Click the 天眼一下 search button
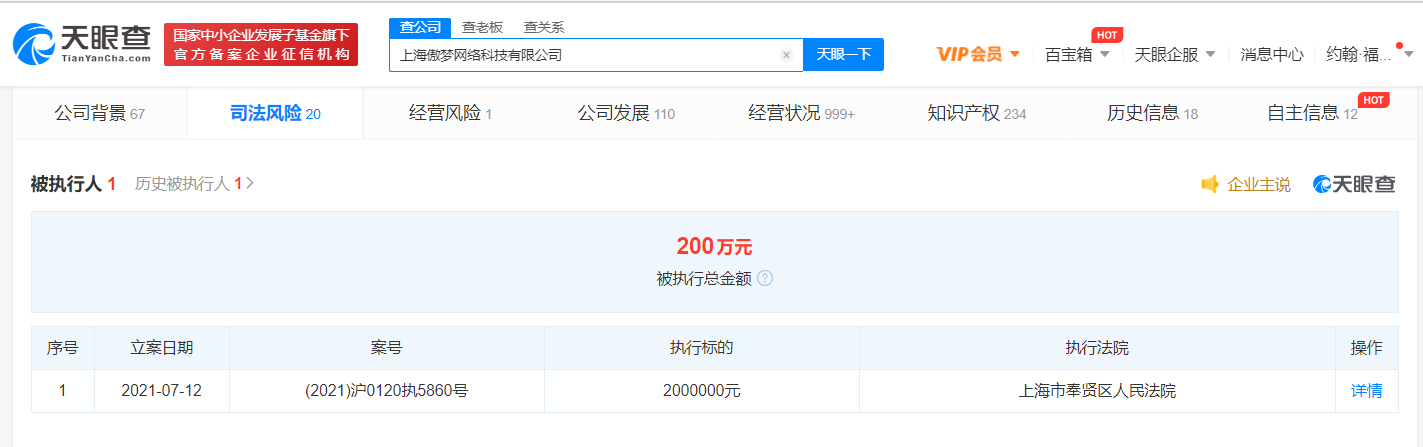1423x447 pixels. point(843,55)
